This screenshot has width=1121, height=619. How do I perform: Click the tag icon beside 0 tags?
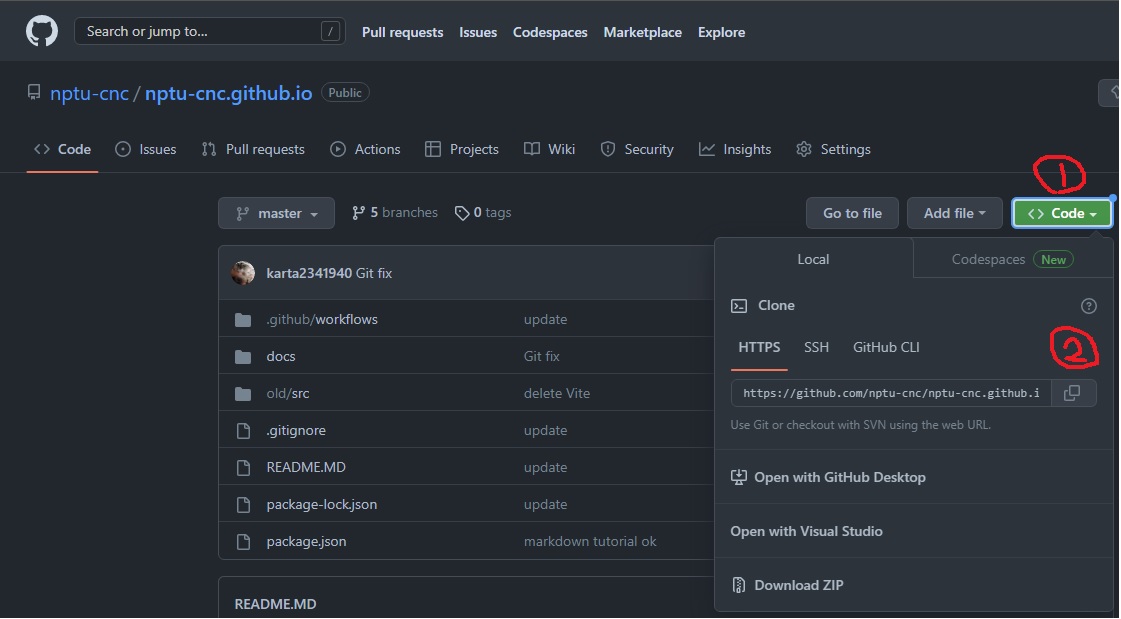[461, 213]
